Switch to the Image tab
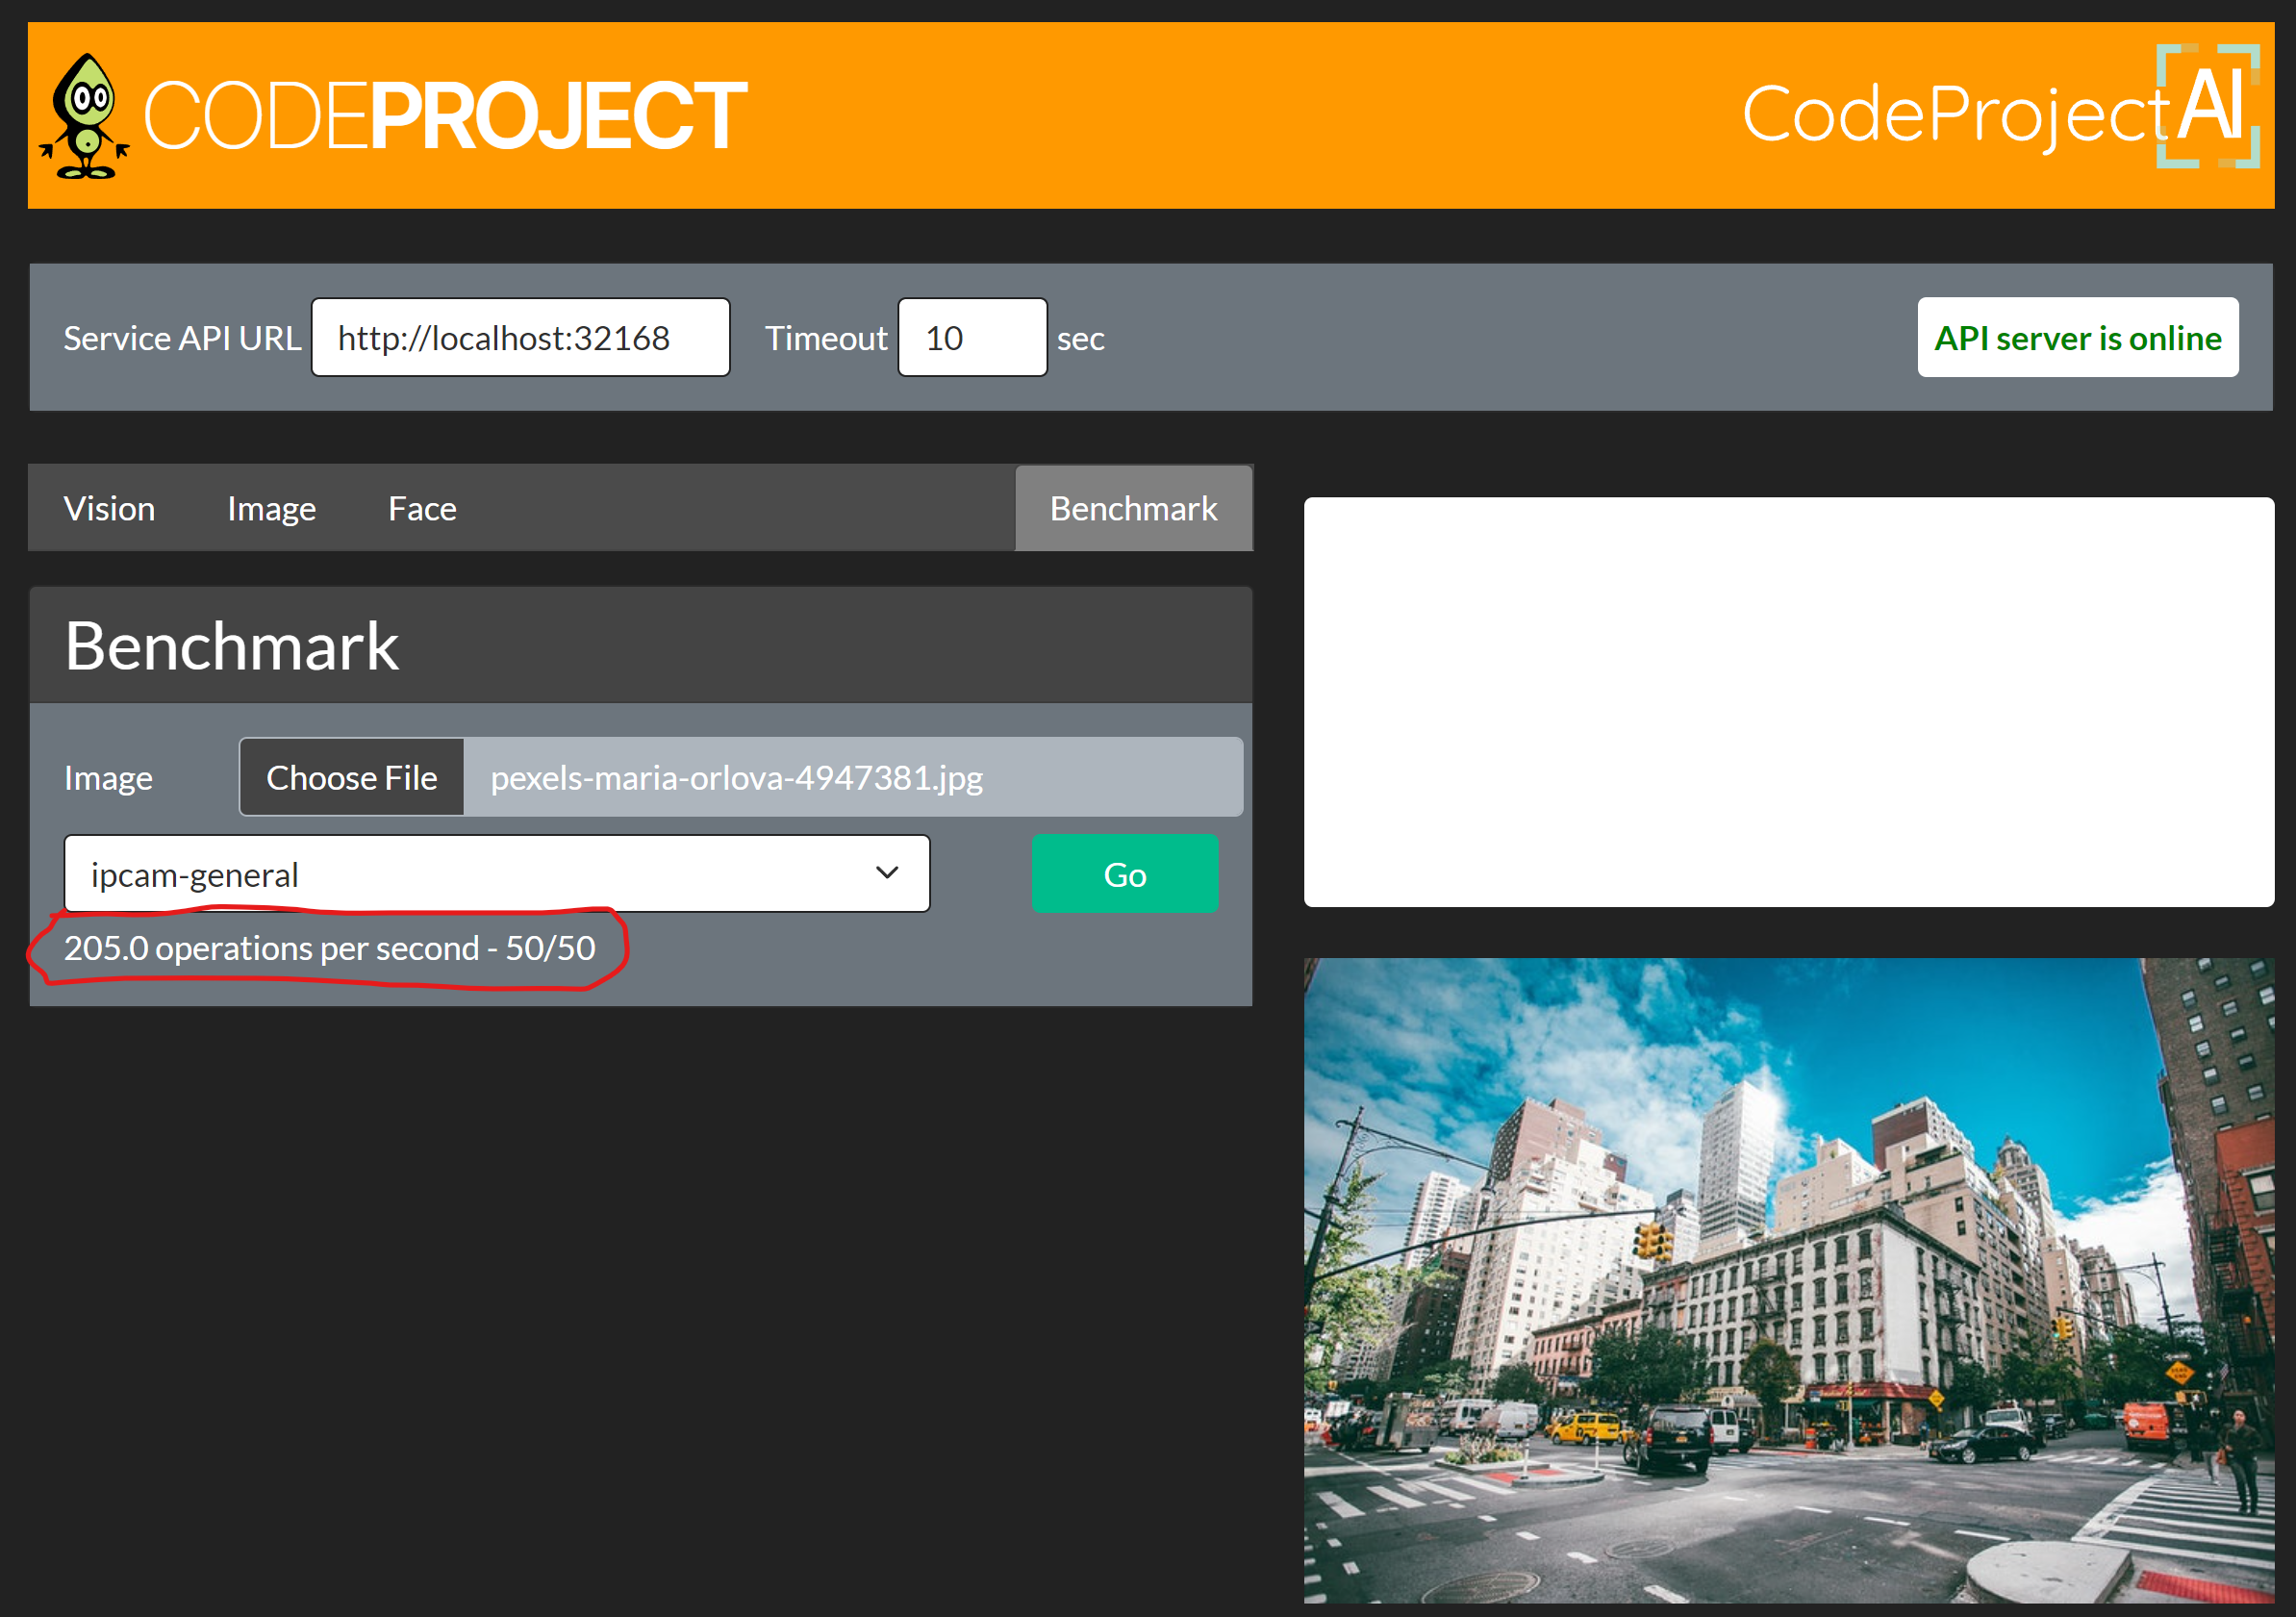 [x=271, y=508]
